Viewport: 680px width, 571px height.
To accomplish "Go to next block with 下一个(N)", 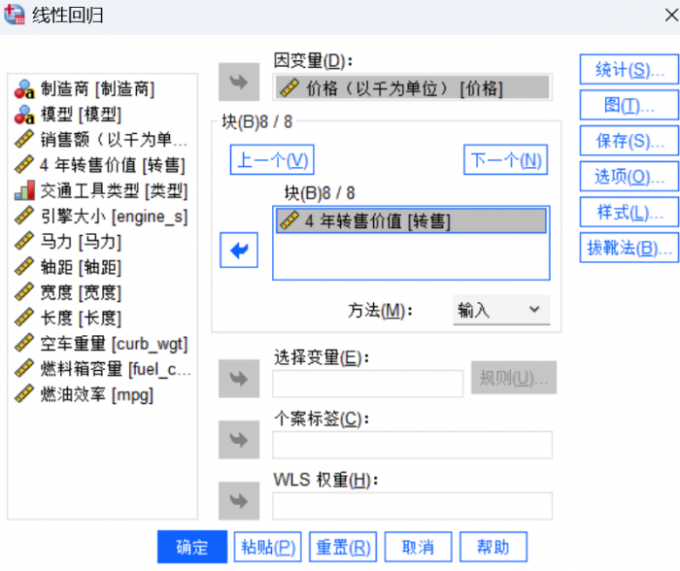I will 506,160.
